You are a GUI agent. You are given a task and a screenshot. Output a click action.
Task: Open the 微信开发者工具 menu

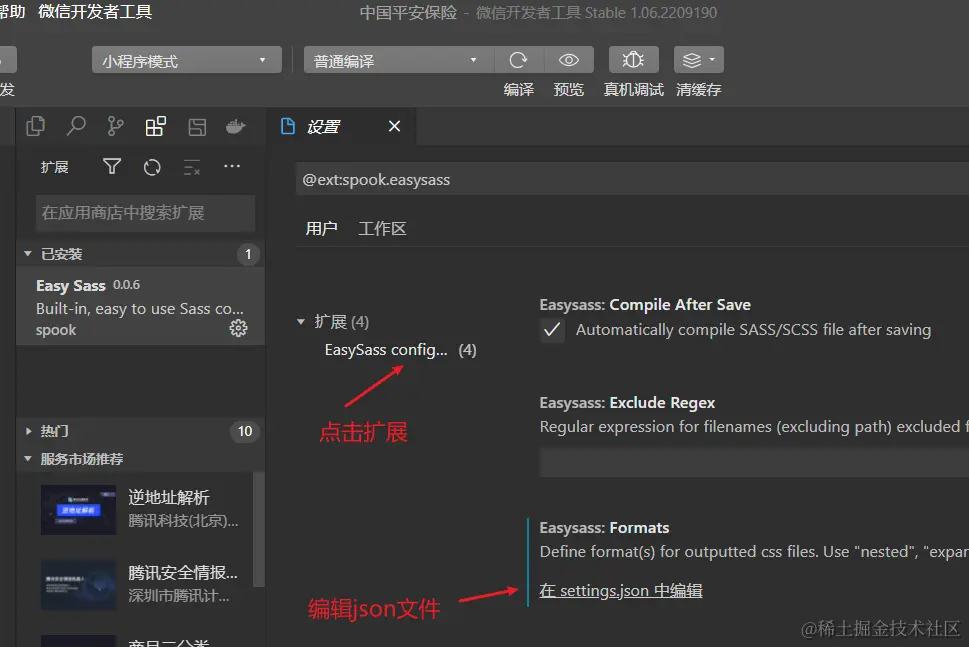pos(95,12)
